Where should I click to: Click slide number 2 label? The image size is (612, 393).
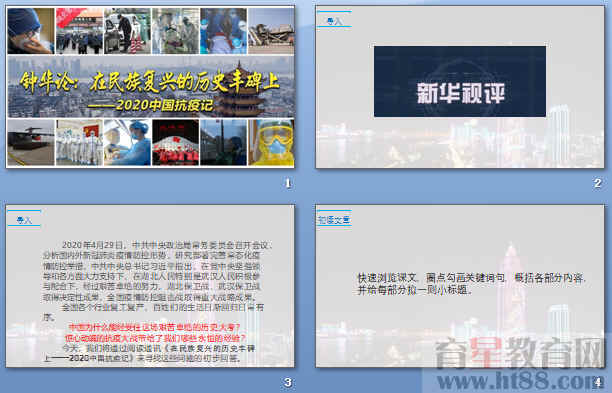[598, 183]
